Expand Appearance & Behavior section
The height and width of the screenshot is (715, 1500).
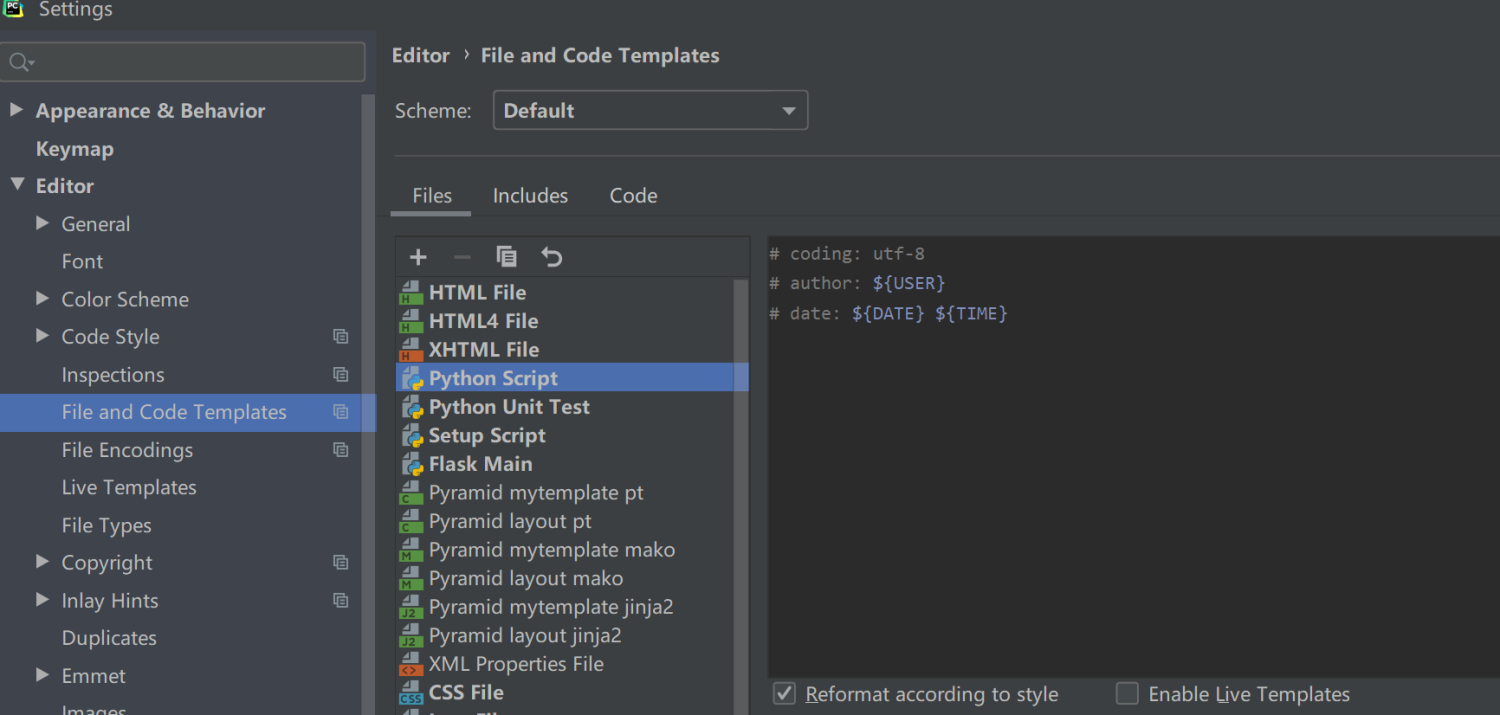(16, 110)
